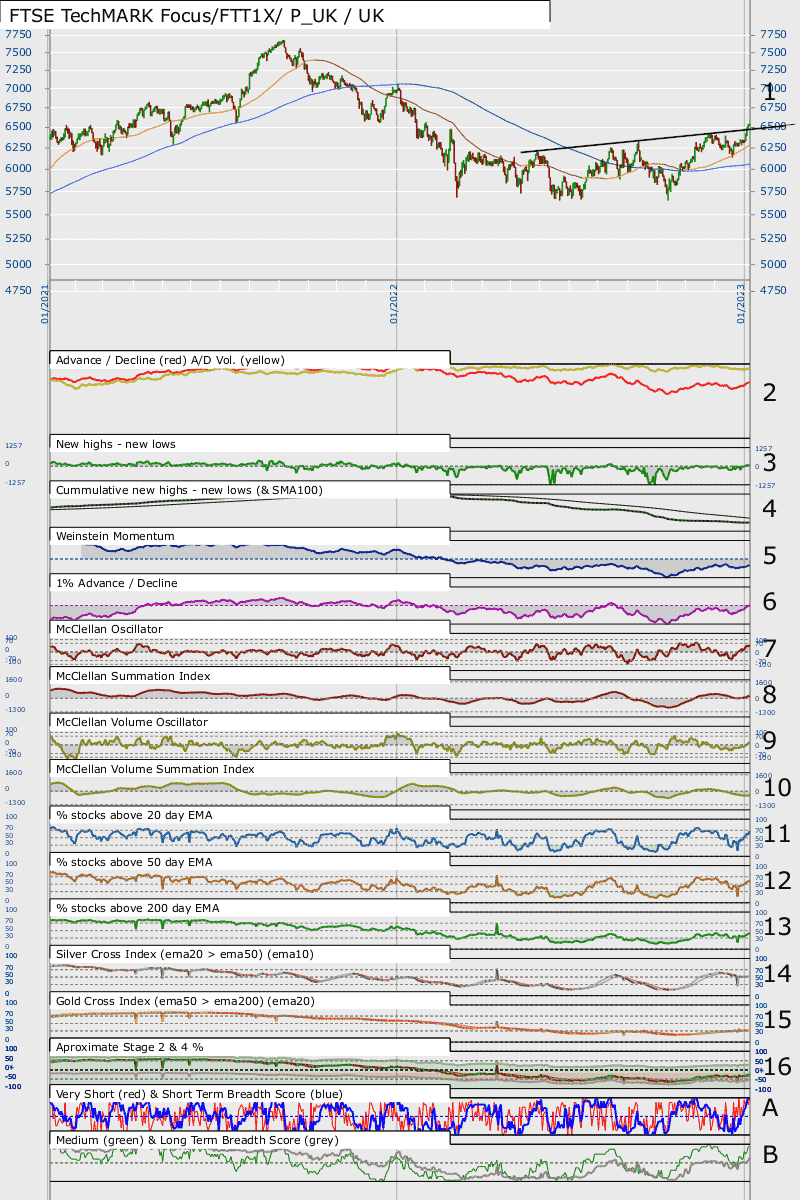Click the Medium & Long Term Breadth Score label
The image size is (800, 1200).
pyautogui.click(x=197, y=1140)
